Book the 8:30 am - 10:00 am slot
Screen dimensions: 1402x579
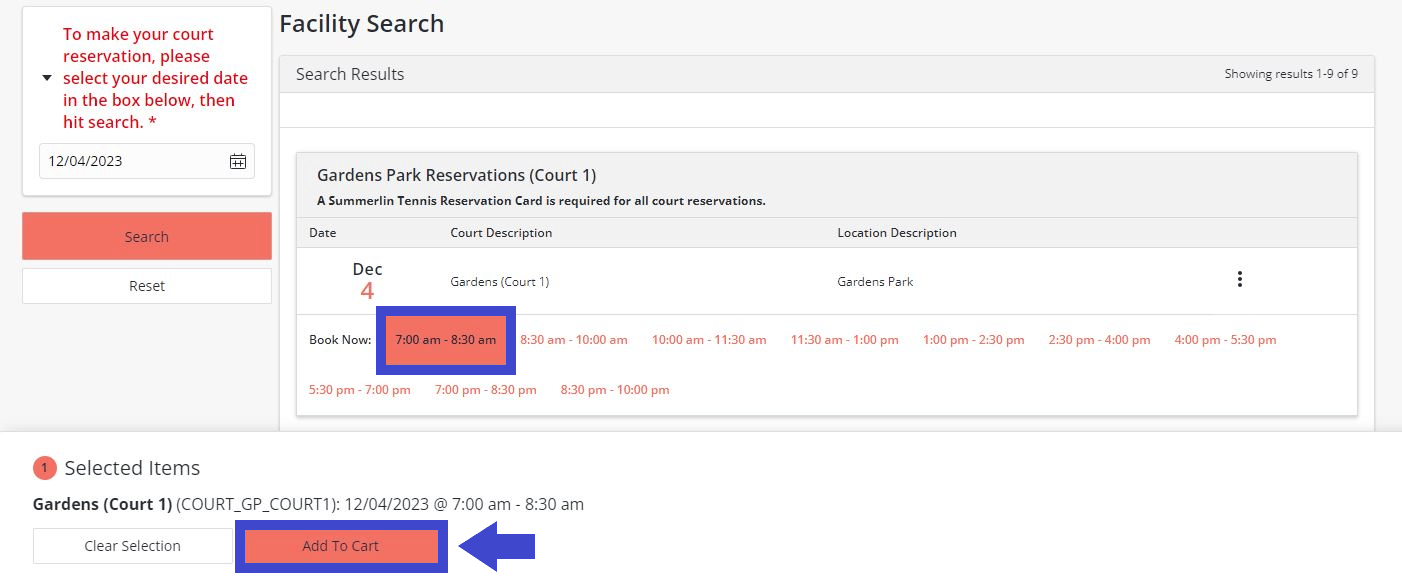click(x=574, y=340)
